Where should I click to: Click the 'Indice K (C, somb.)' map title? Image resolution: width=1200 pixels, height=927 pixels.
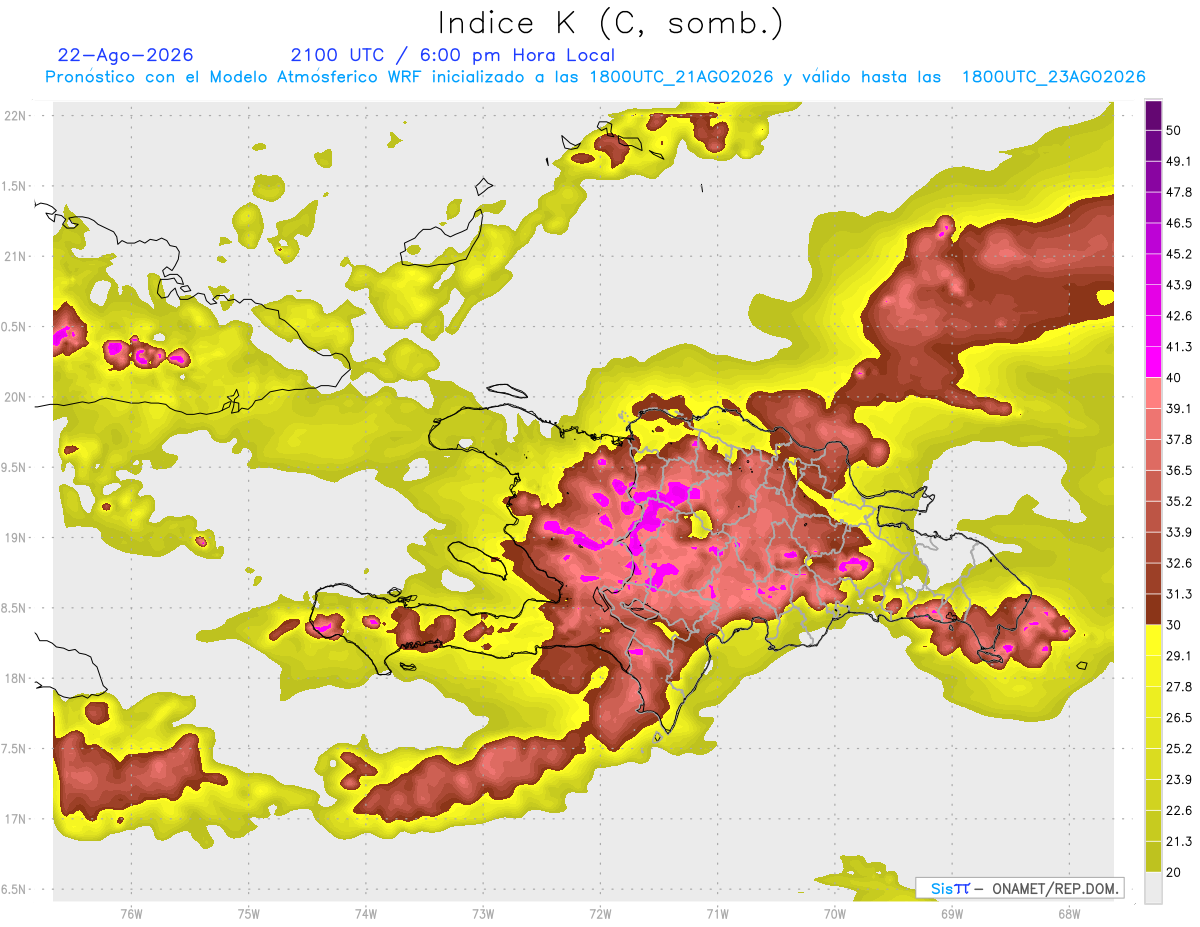pos(610,23)
